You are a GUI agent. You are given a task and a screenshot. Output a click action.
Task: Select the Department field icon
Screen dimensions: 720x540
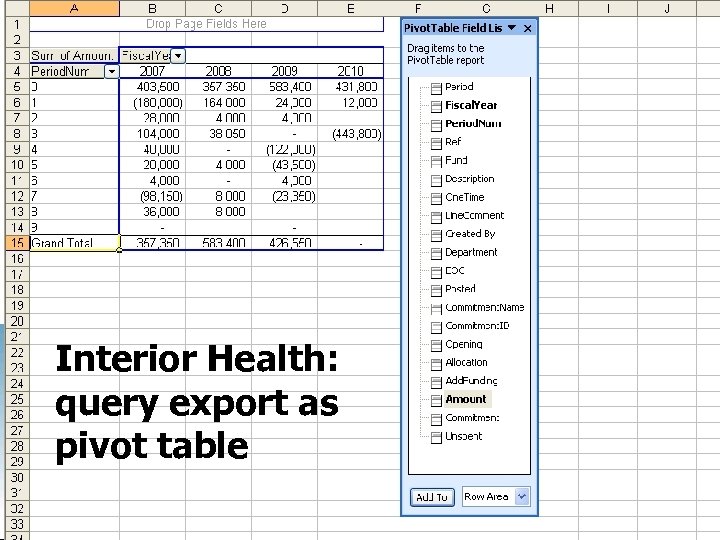436,253
